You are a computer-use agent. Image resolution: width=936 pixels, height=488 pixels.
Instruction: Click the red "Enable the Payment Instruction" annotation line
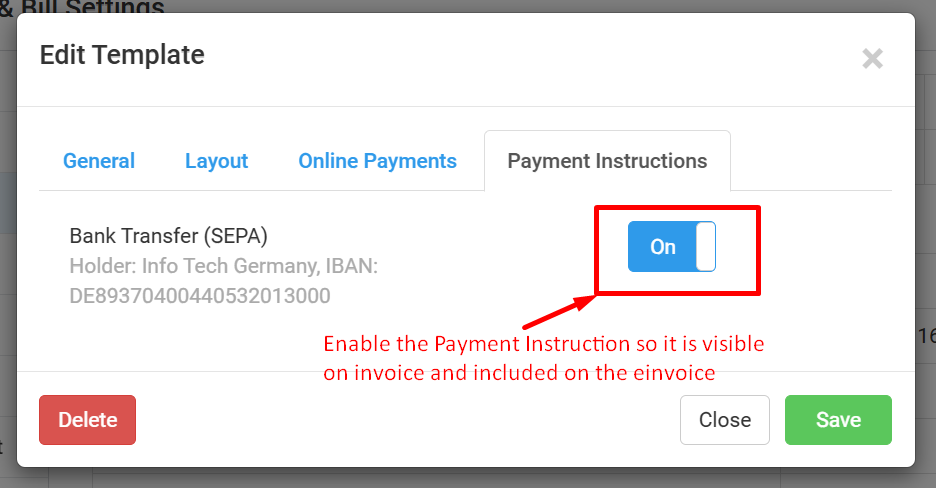click(x=543, y=345)
